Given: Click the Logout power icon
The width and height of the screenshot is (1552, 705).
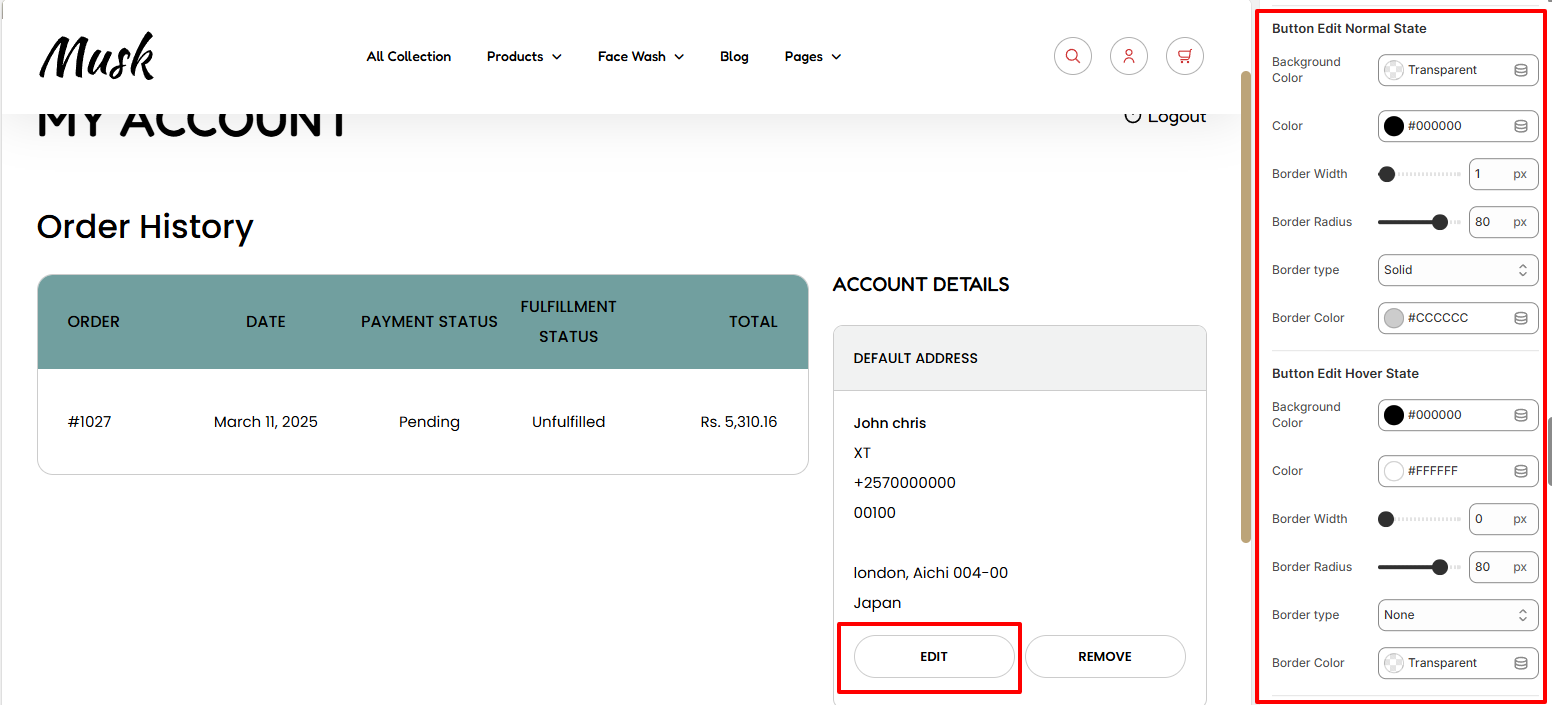Looking at the screenshot, I should click(x=1133, y=116).
